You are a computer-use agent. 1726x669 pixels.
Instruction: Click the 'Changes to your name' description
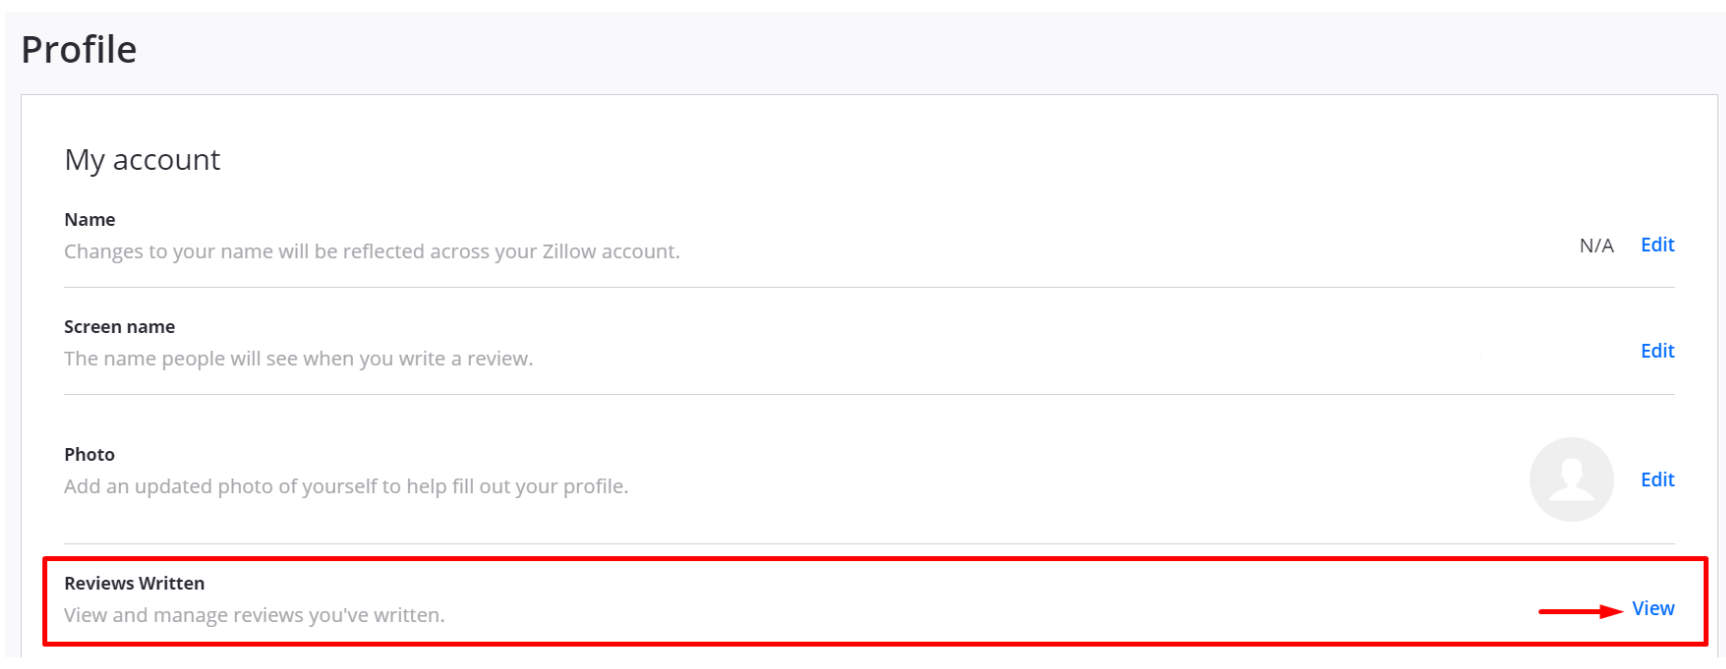coord(372,252)
